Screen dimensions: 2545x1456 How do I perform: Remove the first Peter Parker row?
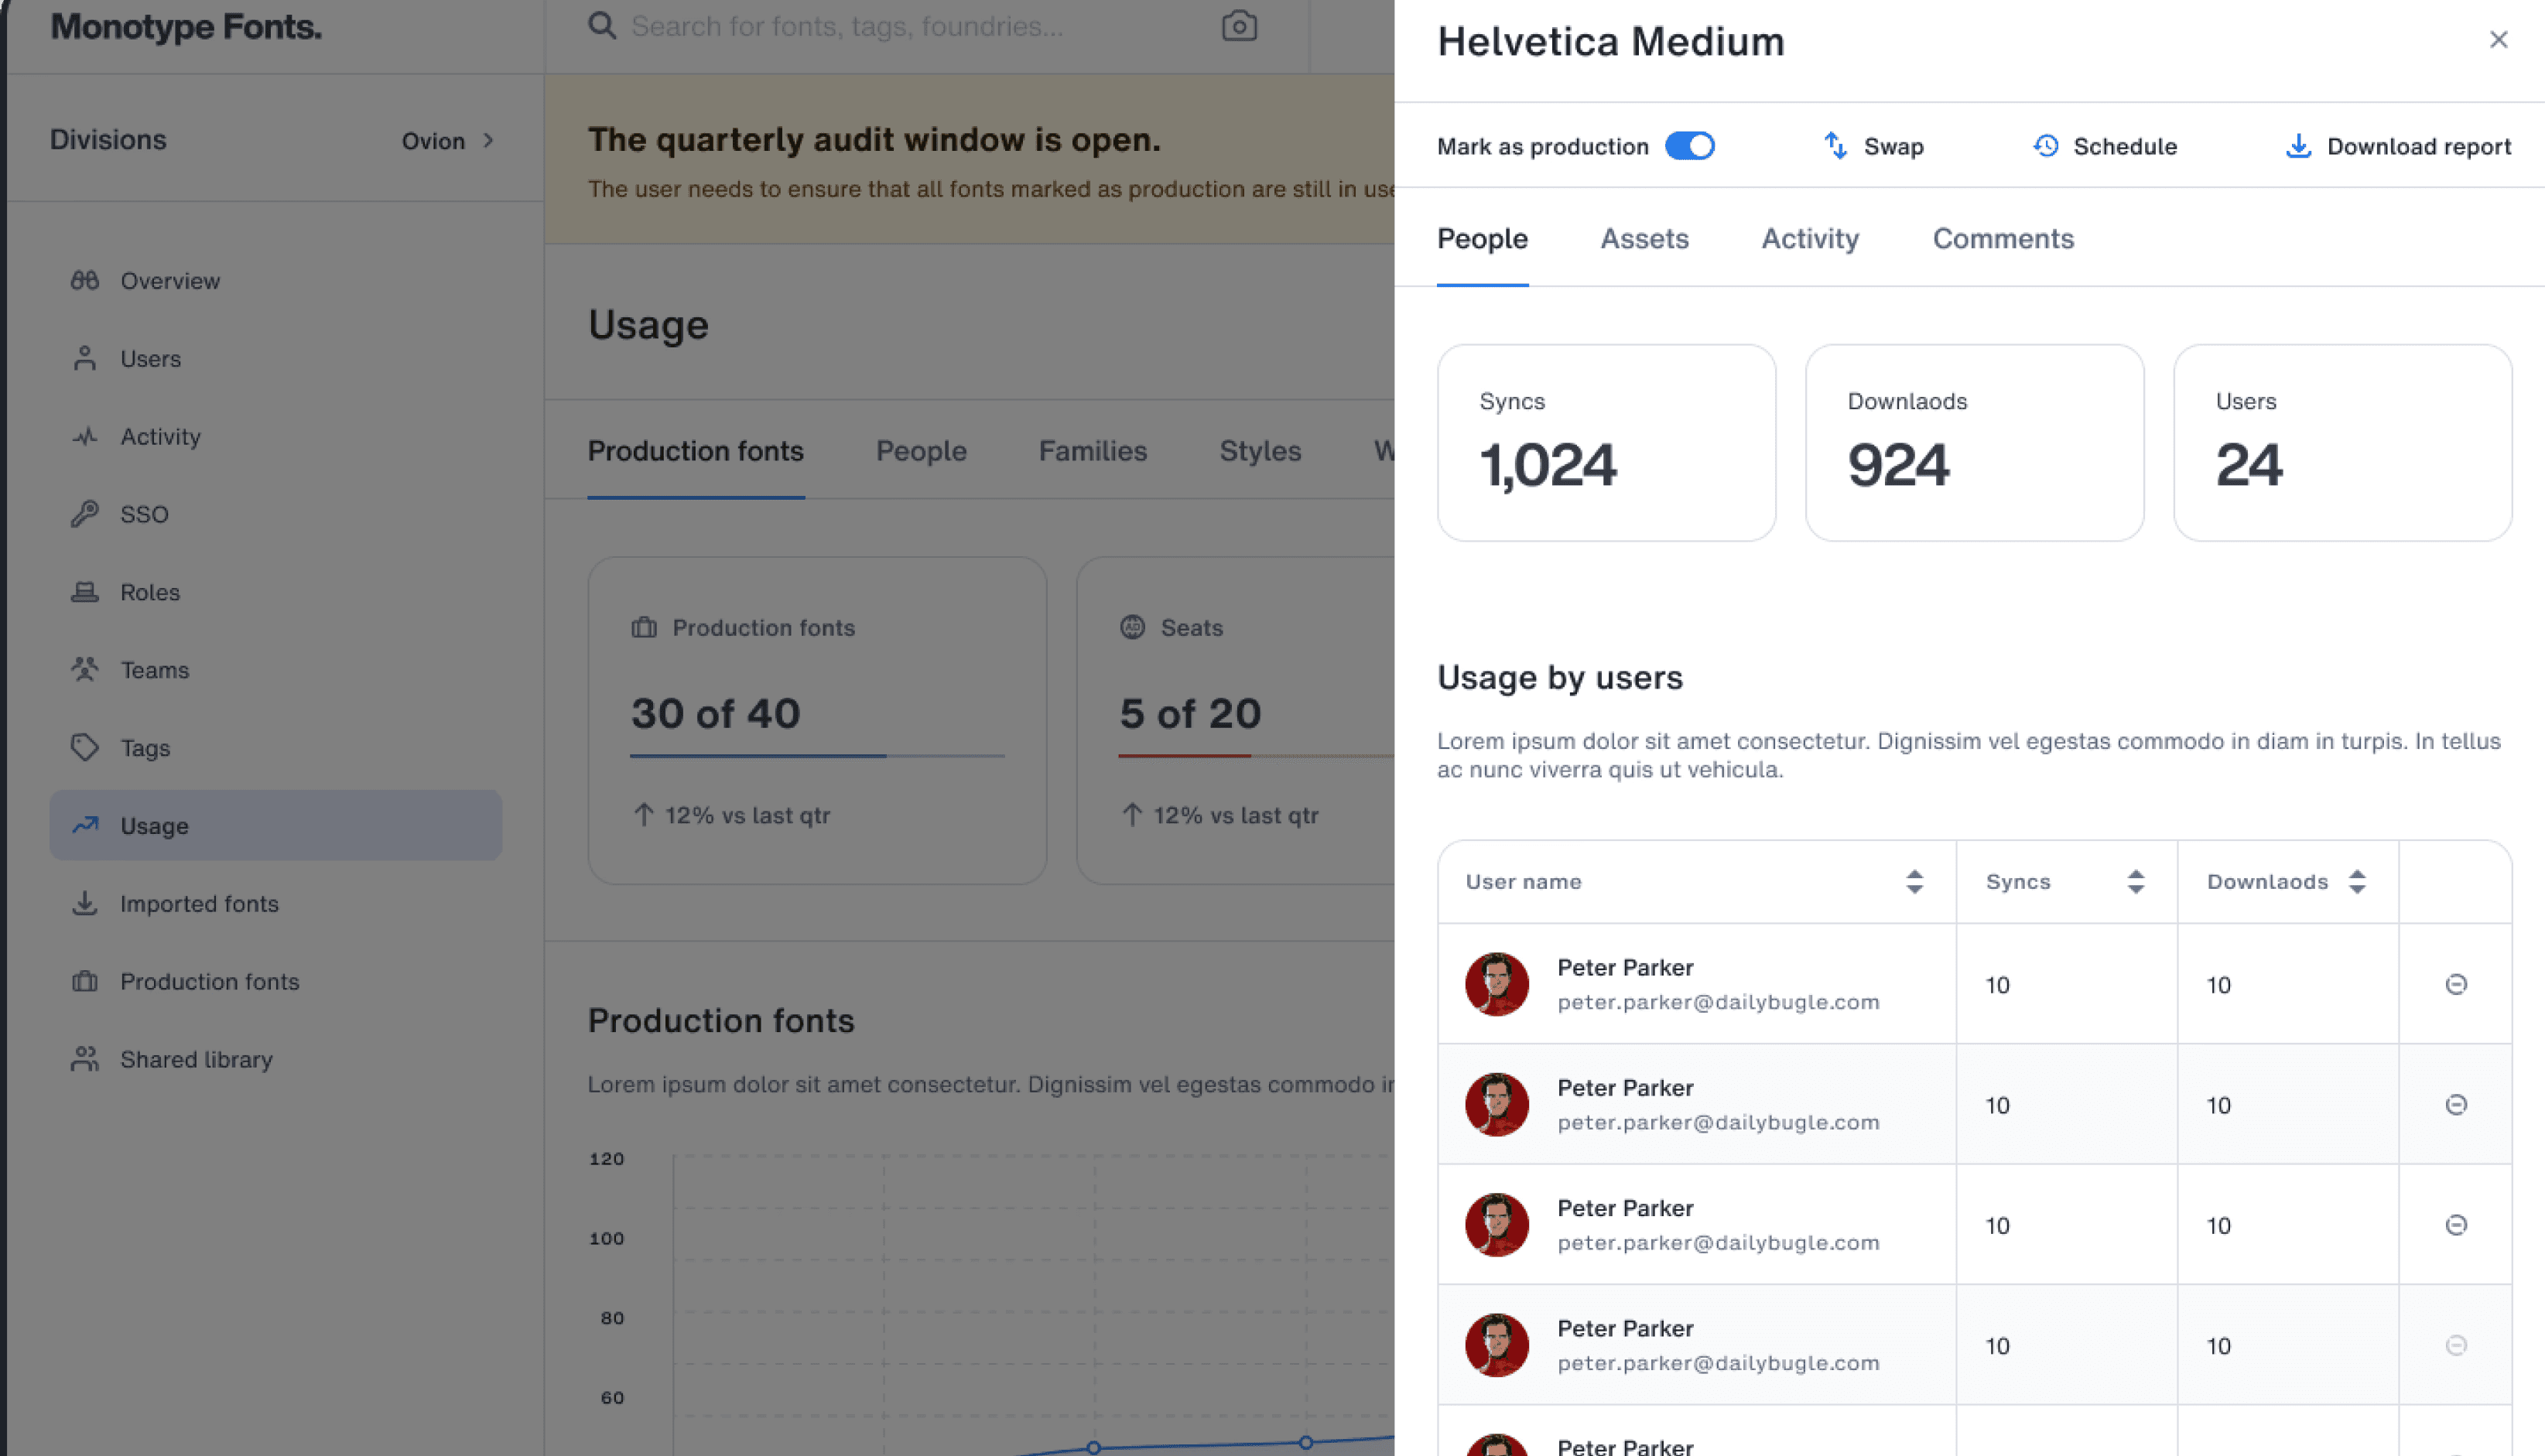[2456, 985]
